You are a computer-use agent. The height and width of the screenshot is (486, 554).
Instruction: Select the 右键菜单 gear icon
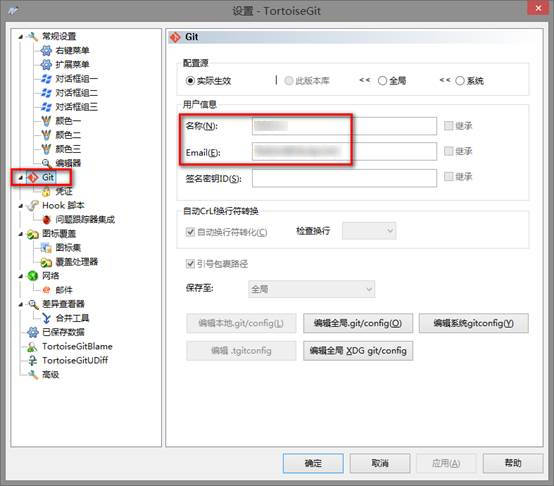pyautogui.click(x=46, y=51)
